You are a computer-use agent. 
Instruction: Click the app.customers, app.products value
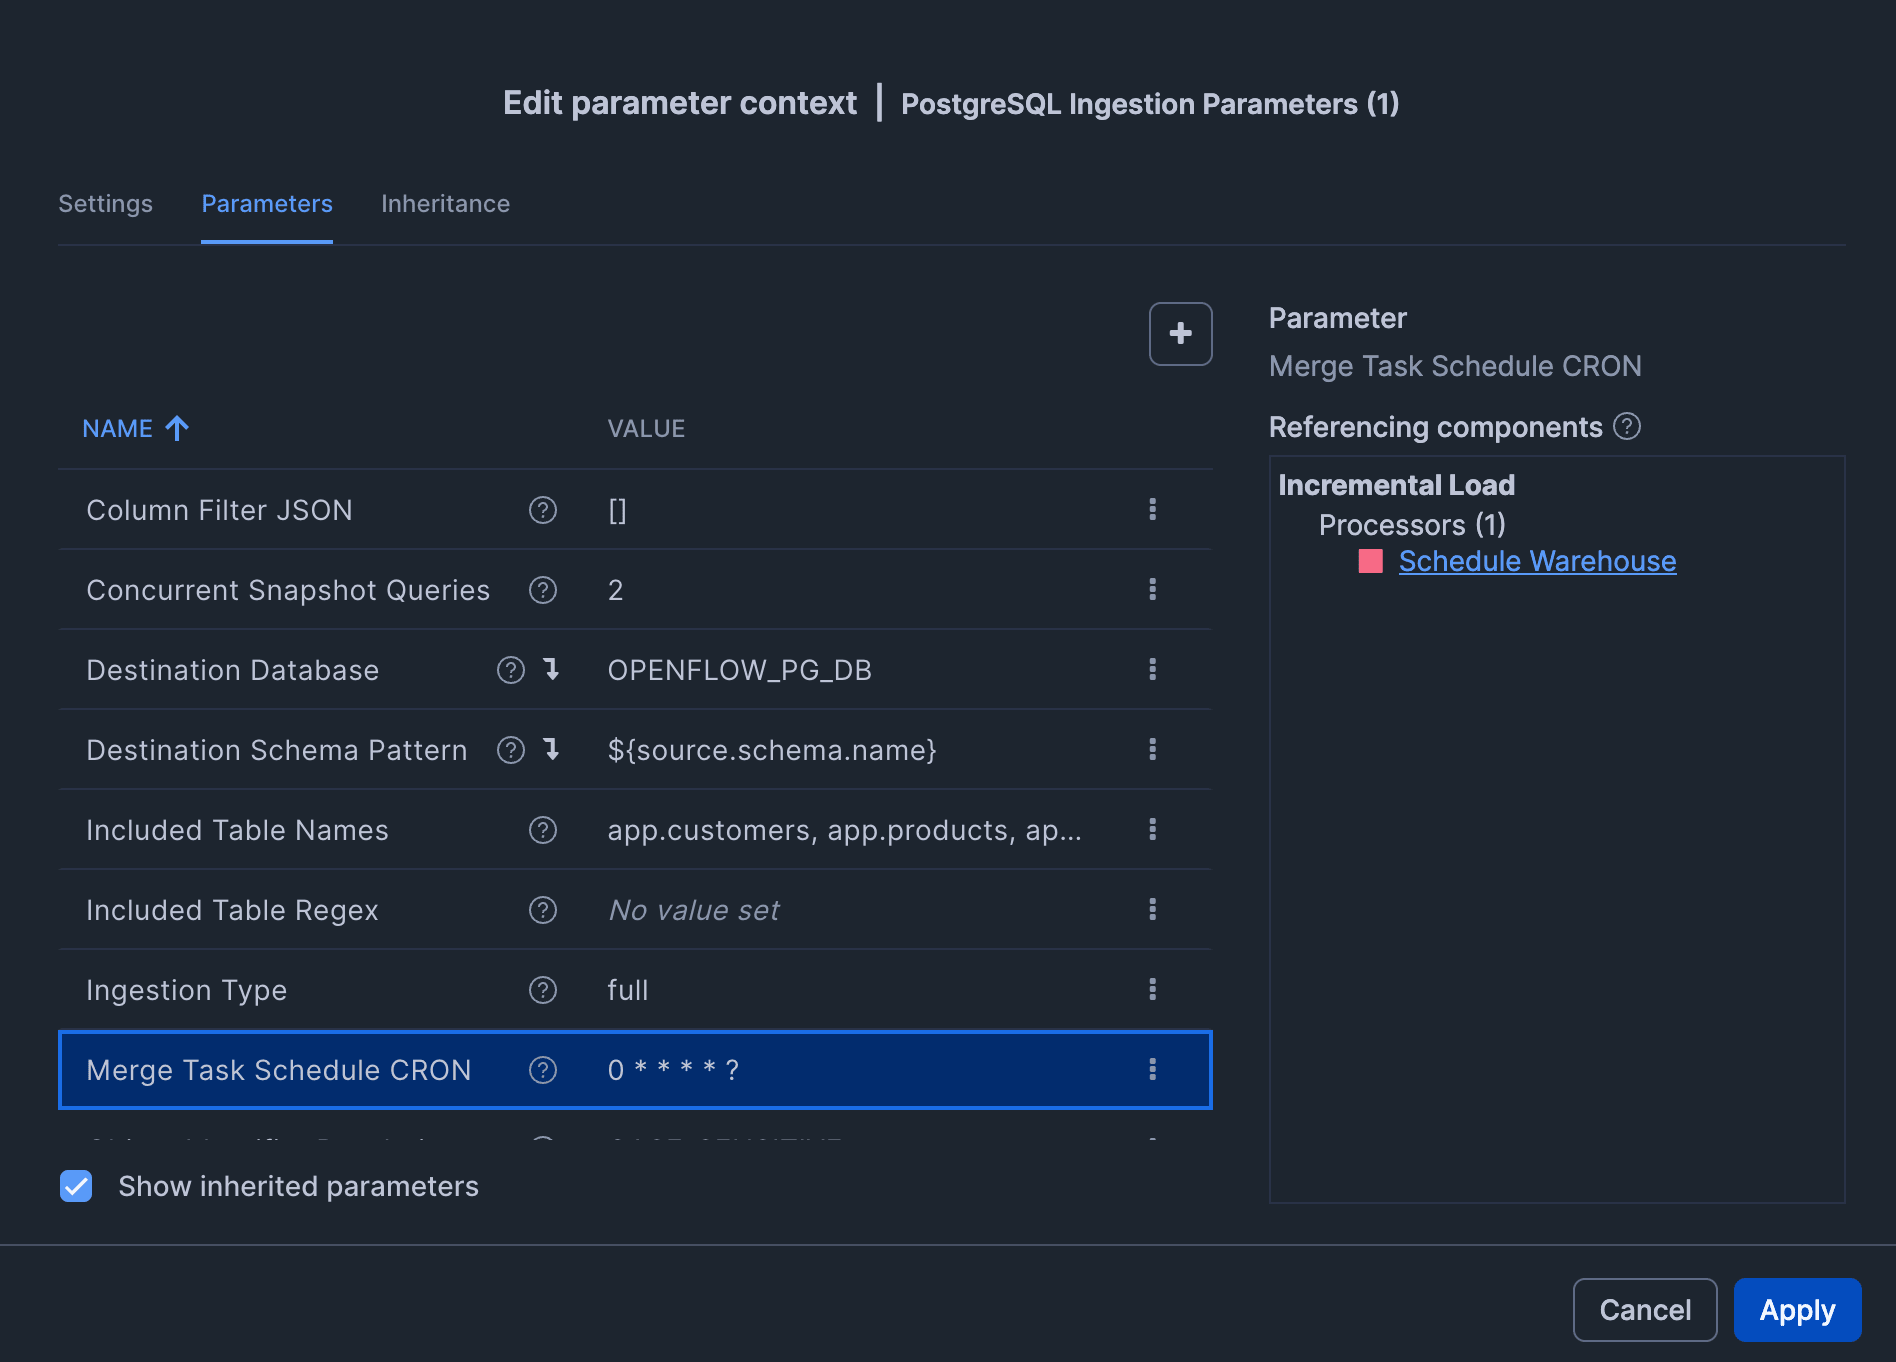point(845,830)
